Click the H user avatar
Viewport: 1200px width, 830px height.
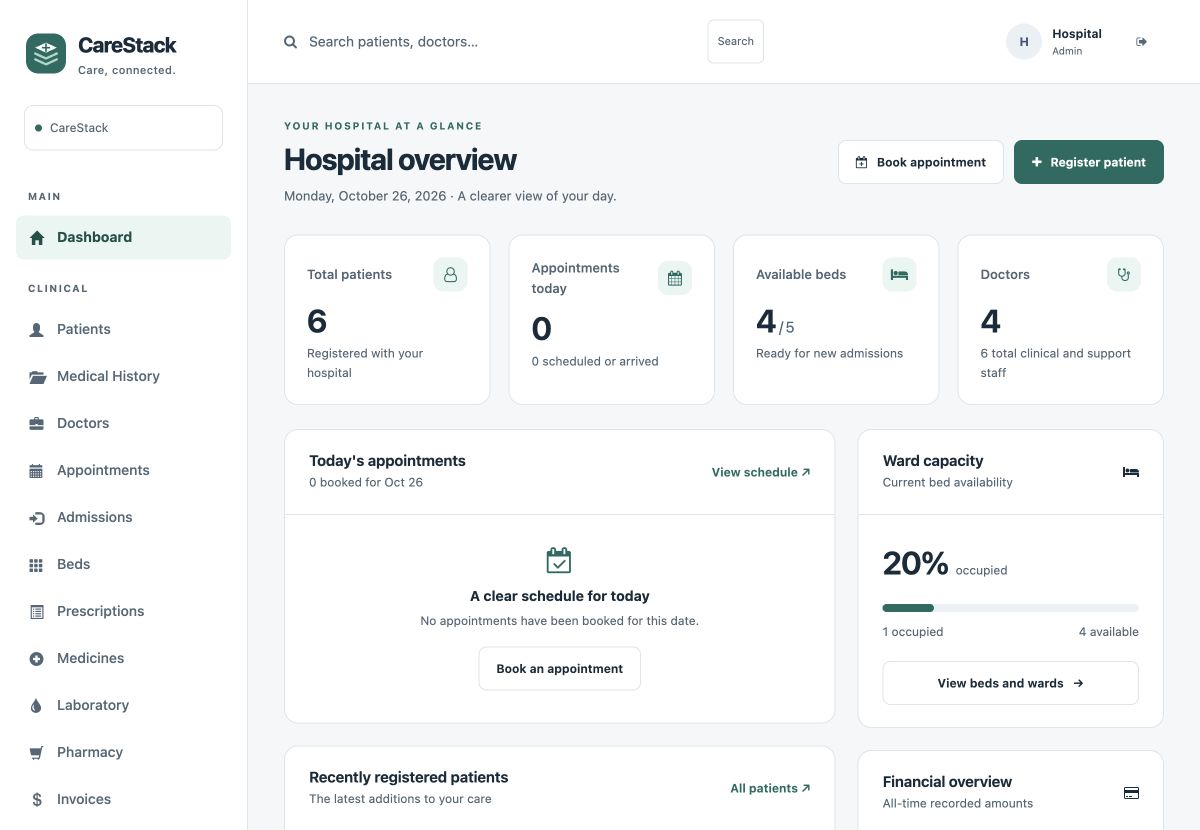click(x=1024, y=42)
